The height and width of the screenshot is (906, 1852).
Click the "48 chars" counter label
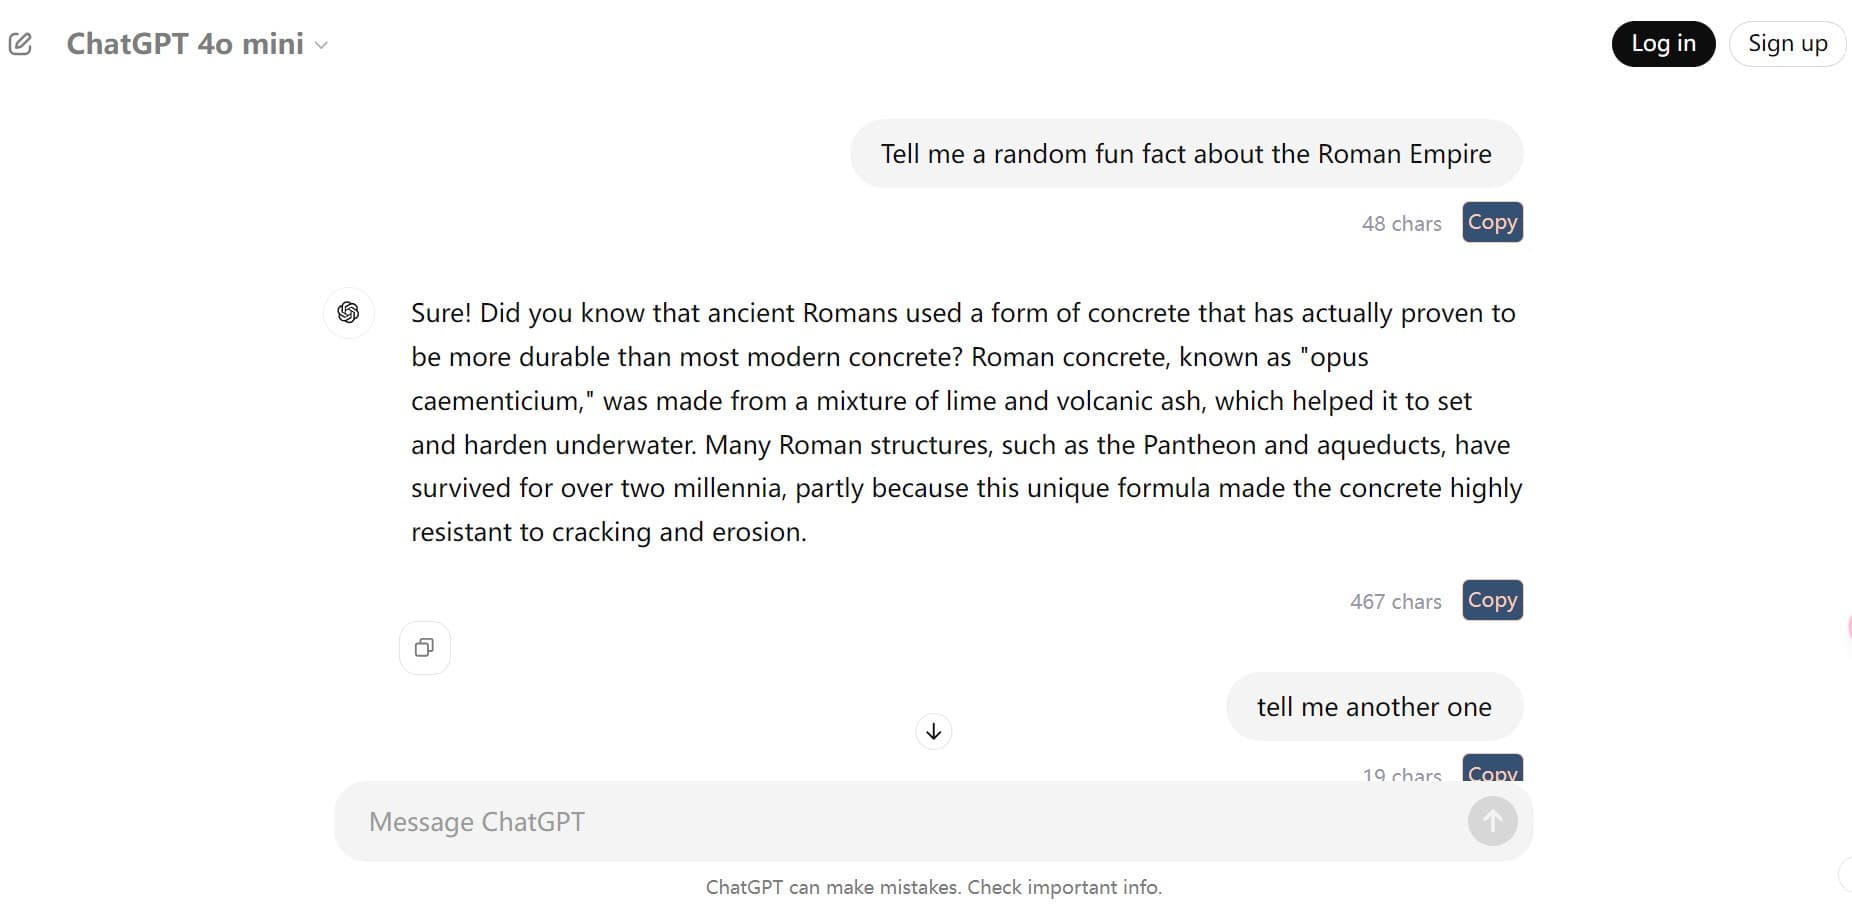tap(1401, 224)
